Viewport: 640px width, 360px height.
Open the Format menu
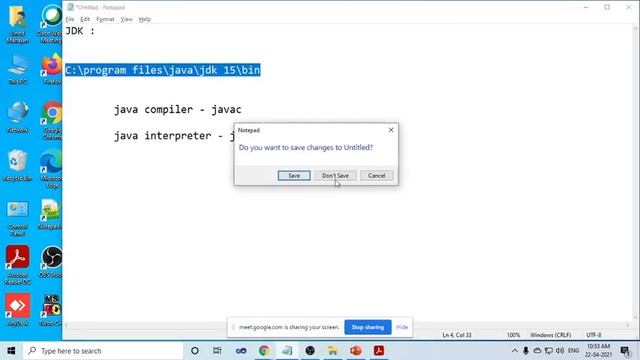[x=105, y=19]
